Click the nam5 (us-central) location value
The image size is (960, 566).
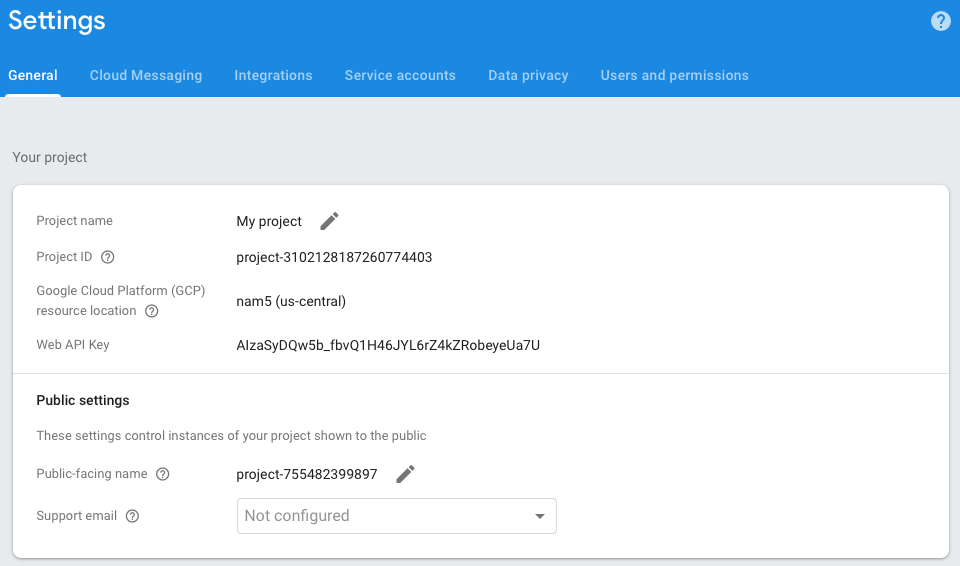coord(291,301)
